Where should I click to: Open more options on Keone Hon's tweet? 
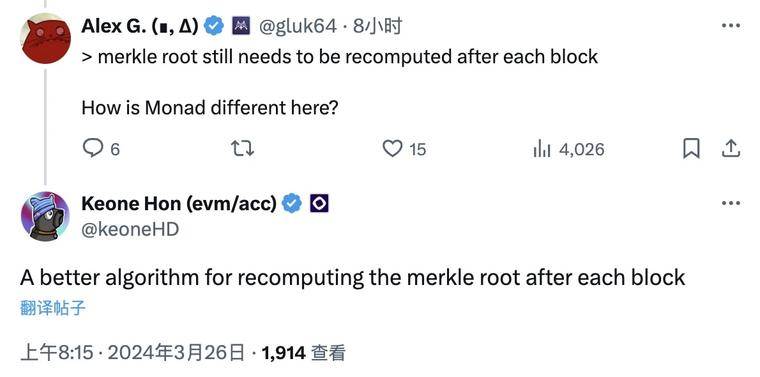pos(731,204)
